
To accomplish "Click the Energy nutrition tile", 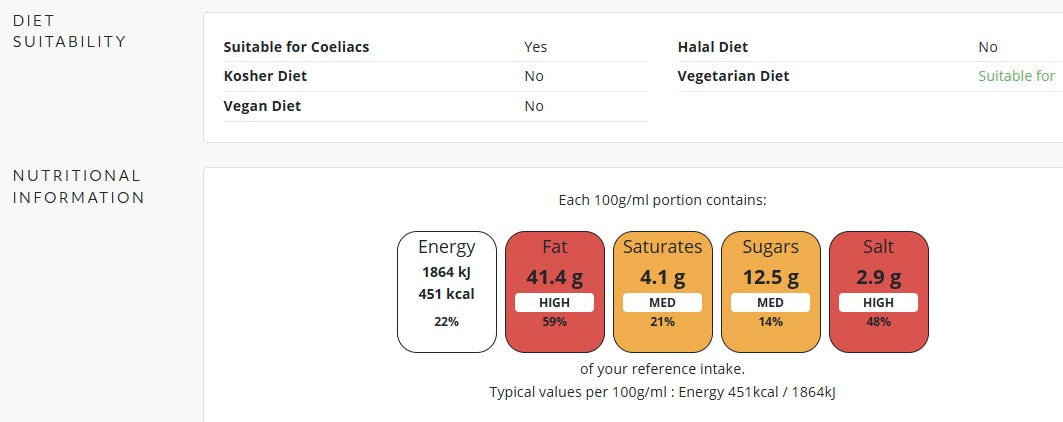I will coord(447,292).
